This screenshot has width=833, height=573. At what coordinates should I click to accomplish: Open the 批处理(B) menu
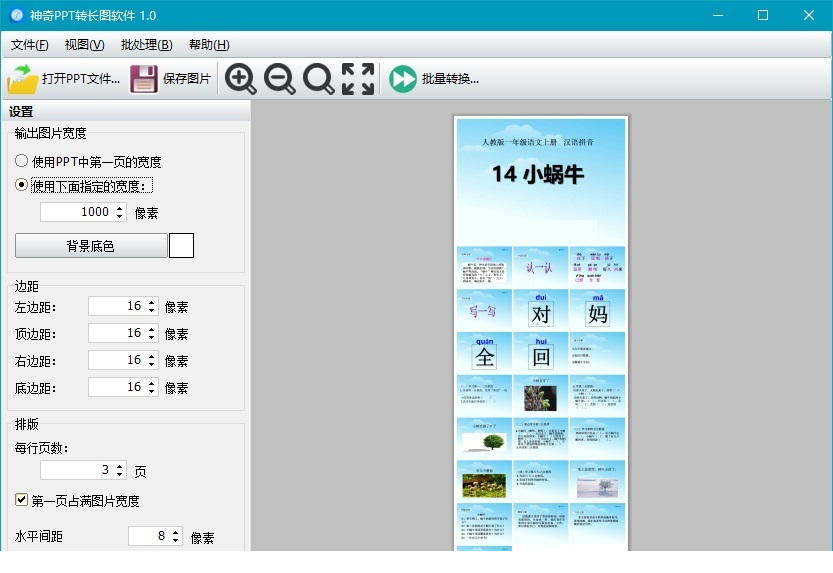(x=146, y=45)
